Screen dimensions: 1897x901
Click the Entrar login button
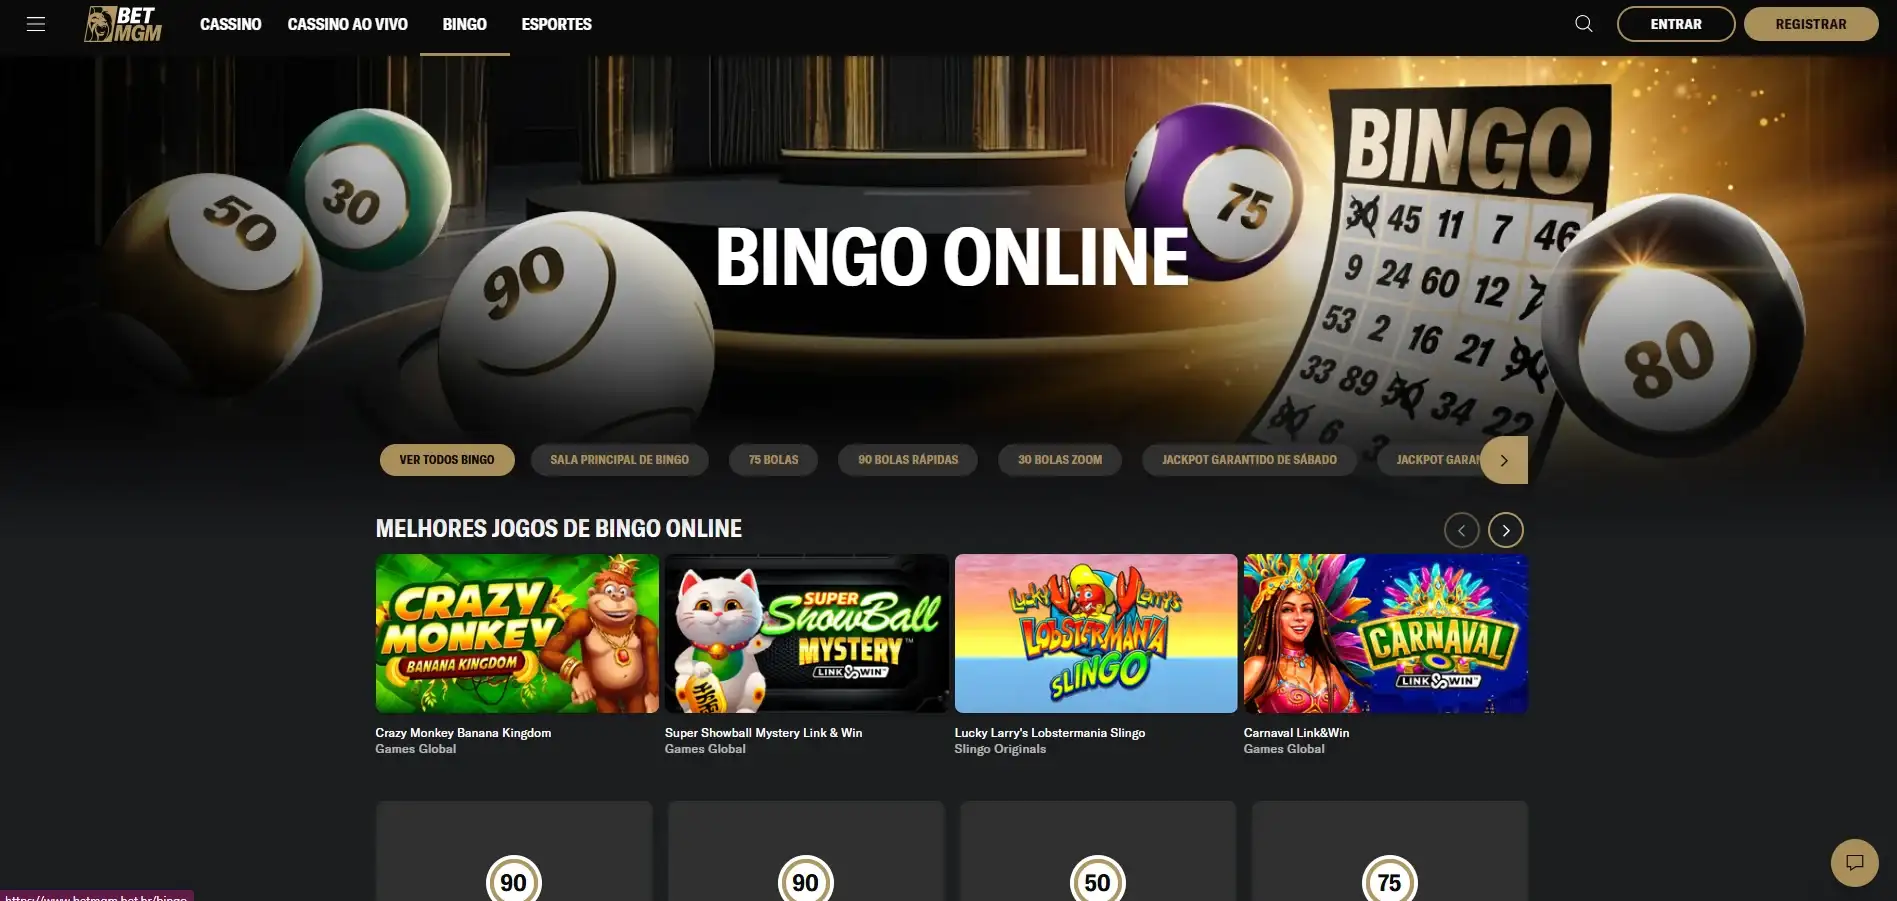pos(1676,24)
